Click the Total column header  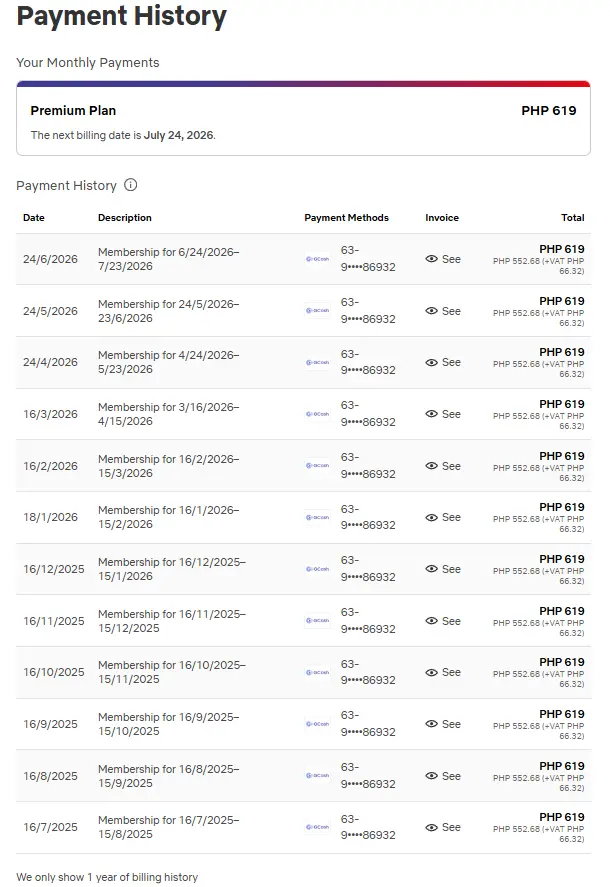(x=573, y=218)
